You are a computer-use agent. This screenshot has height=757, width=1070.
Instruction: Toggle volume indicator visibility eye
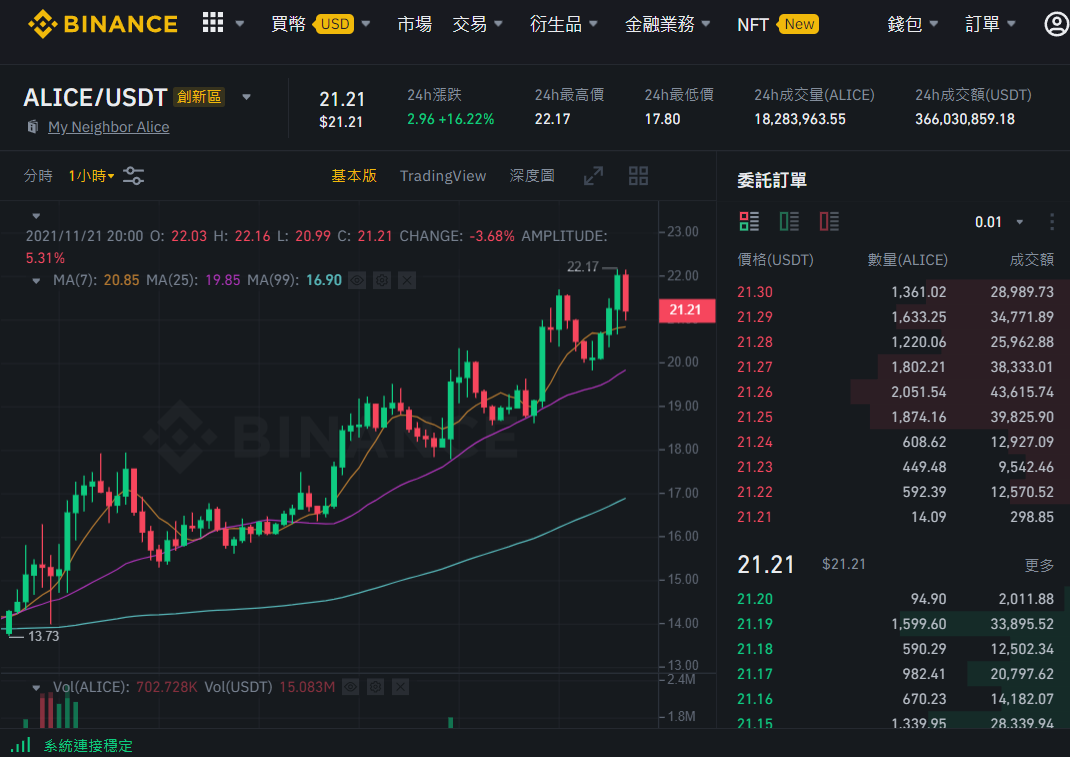(350, 687)
